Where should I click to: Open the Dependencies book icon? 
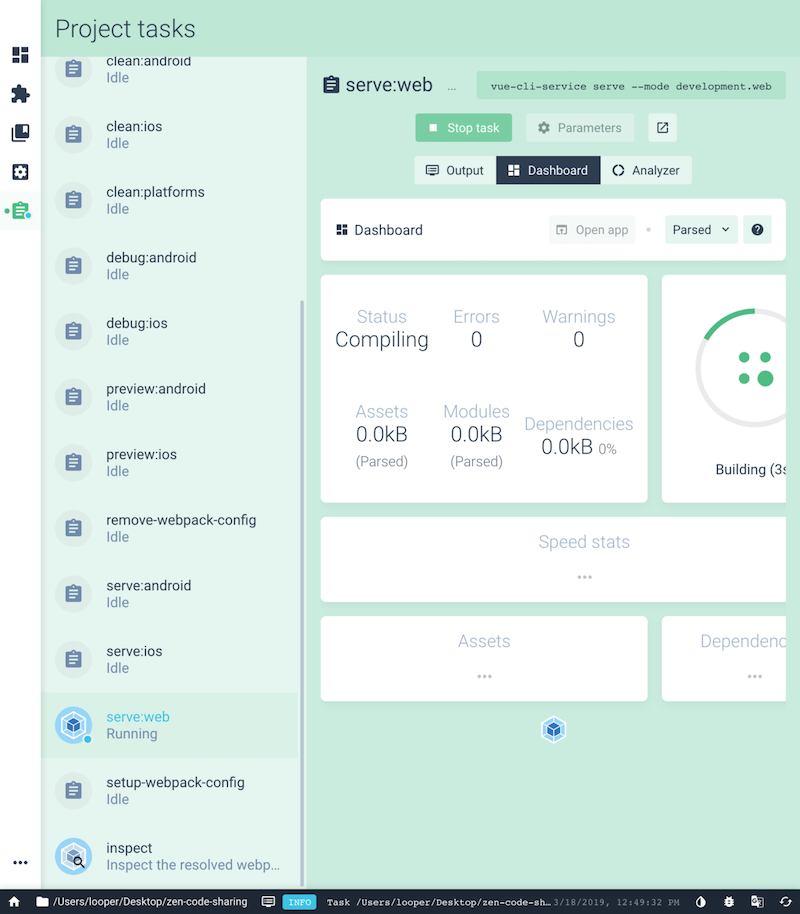point(20,133)
